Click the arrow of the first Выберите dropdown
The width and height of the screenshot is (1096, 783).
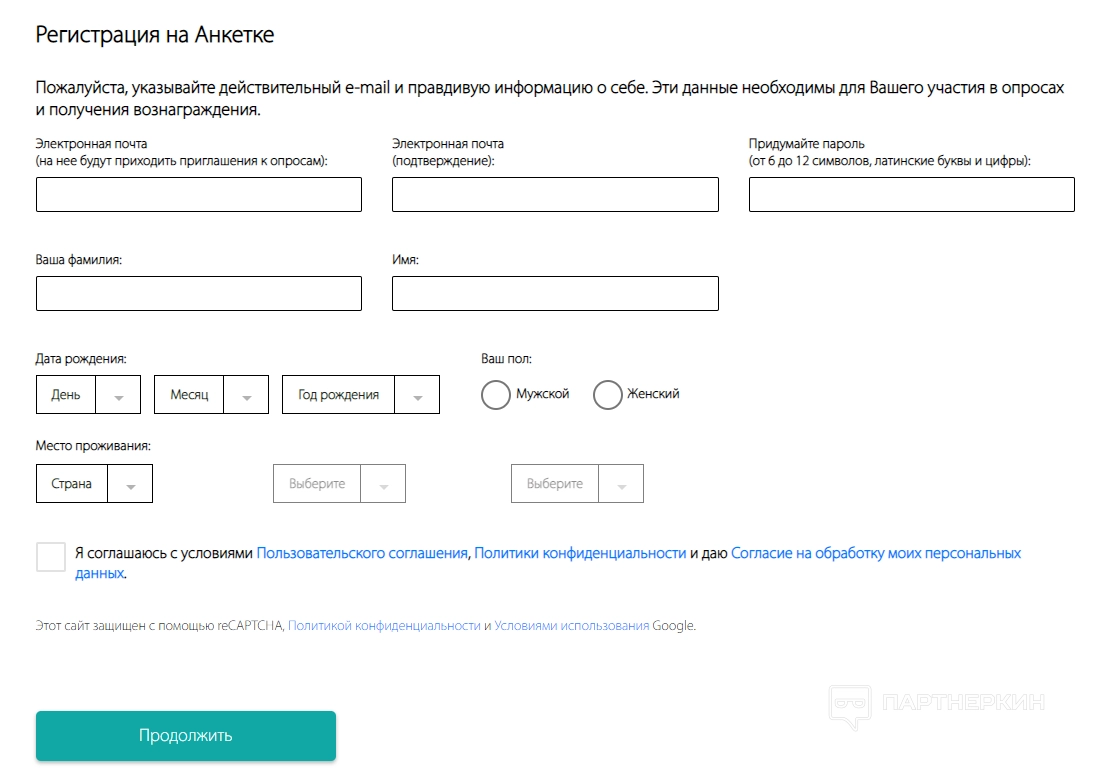(x=382, y=485)
